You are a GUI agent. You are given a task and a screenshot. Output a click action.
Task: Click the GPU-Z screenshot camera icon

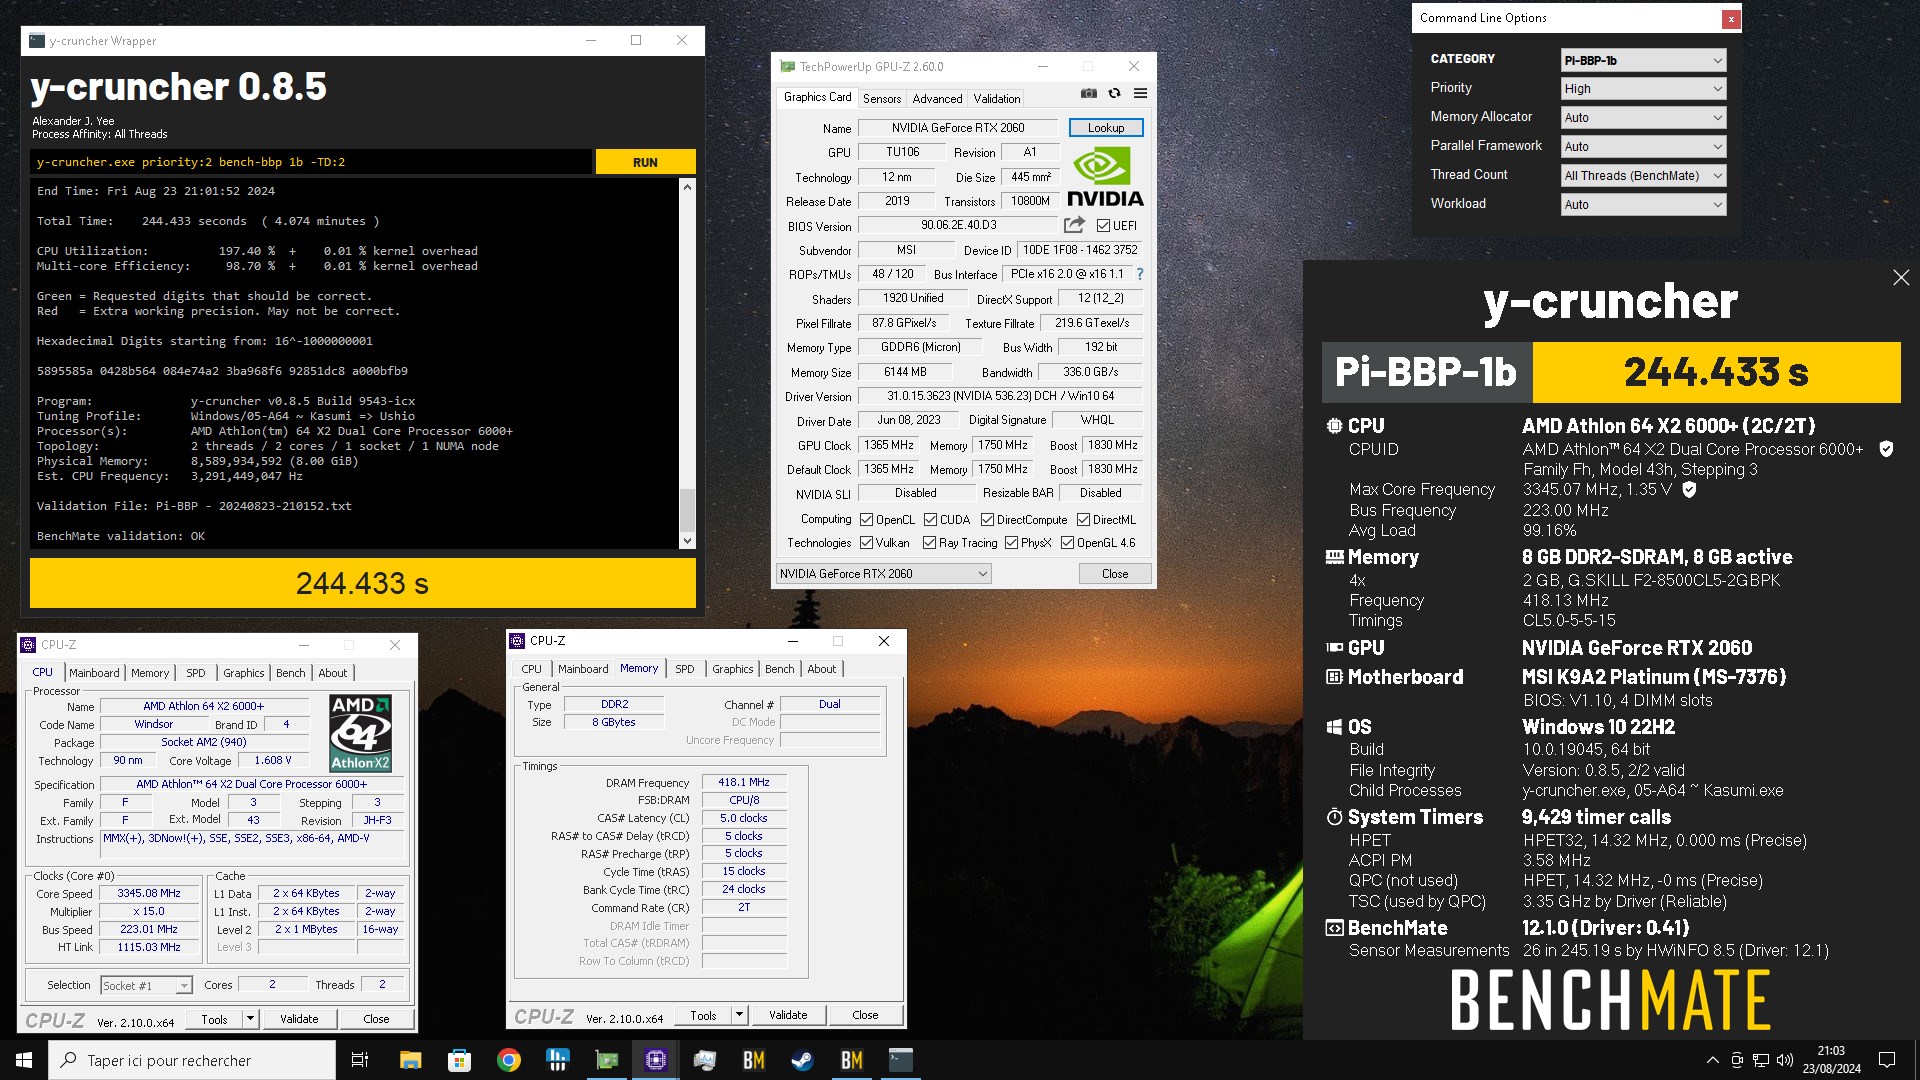1089,94
